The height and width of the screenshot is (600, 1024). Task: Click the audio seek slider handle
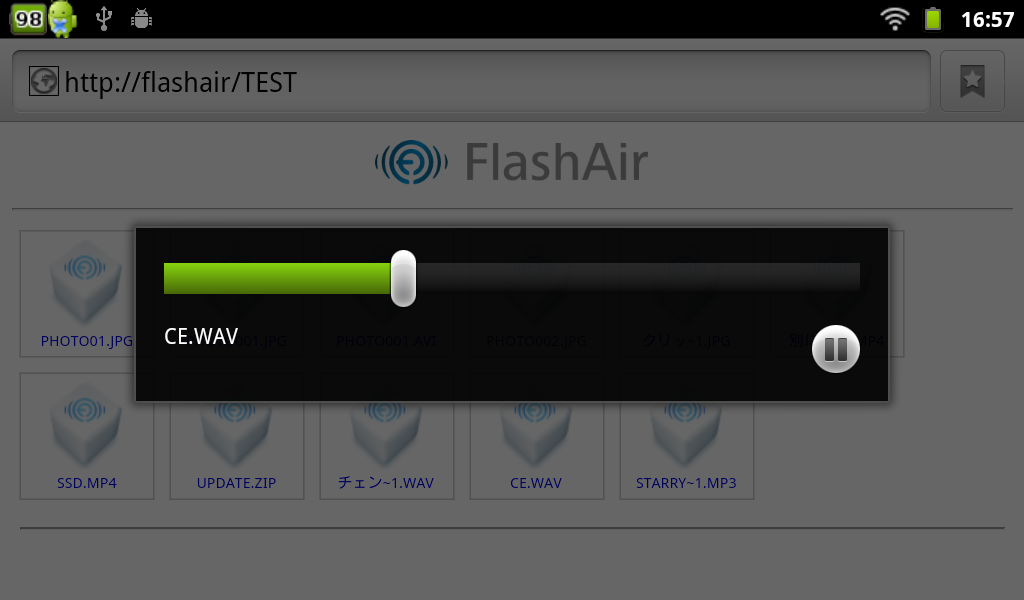click(403, 278)
